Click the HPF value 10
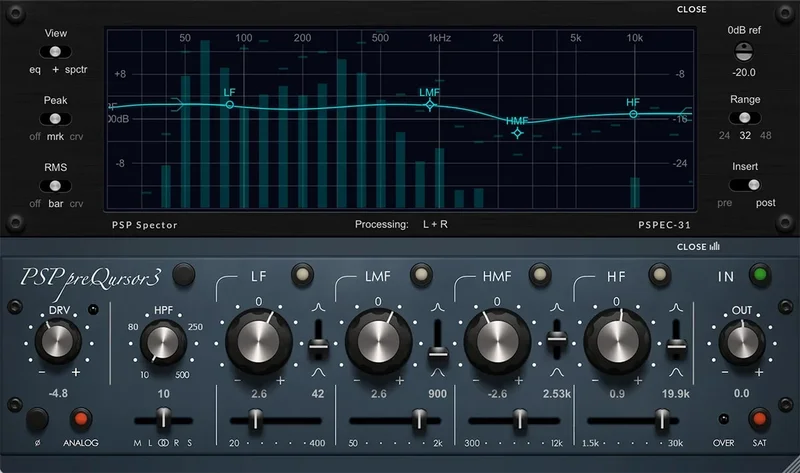Screen dimensions: 800x473 tap(163, 393)
